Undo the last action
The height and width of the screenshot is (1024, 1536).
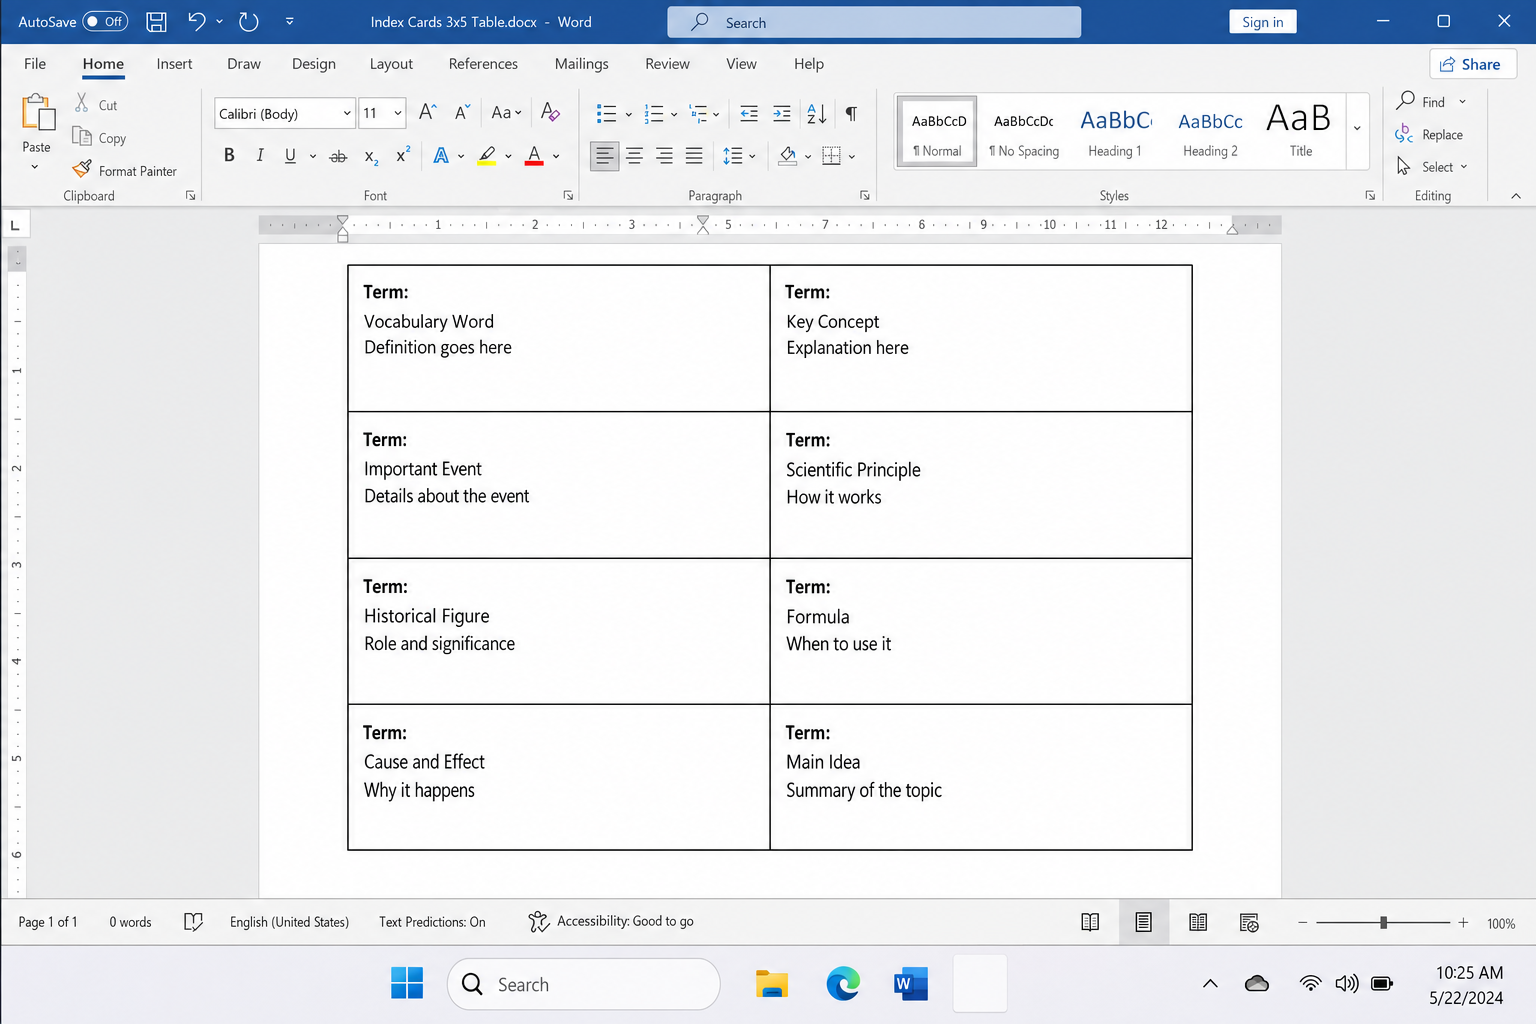(x=196, y=21)
